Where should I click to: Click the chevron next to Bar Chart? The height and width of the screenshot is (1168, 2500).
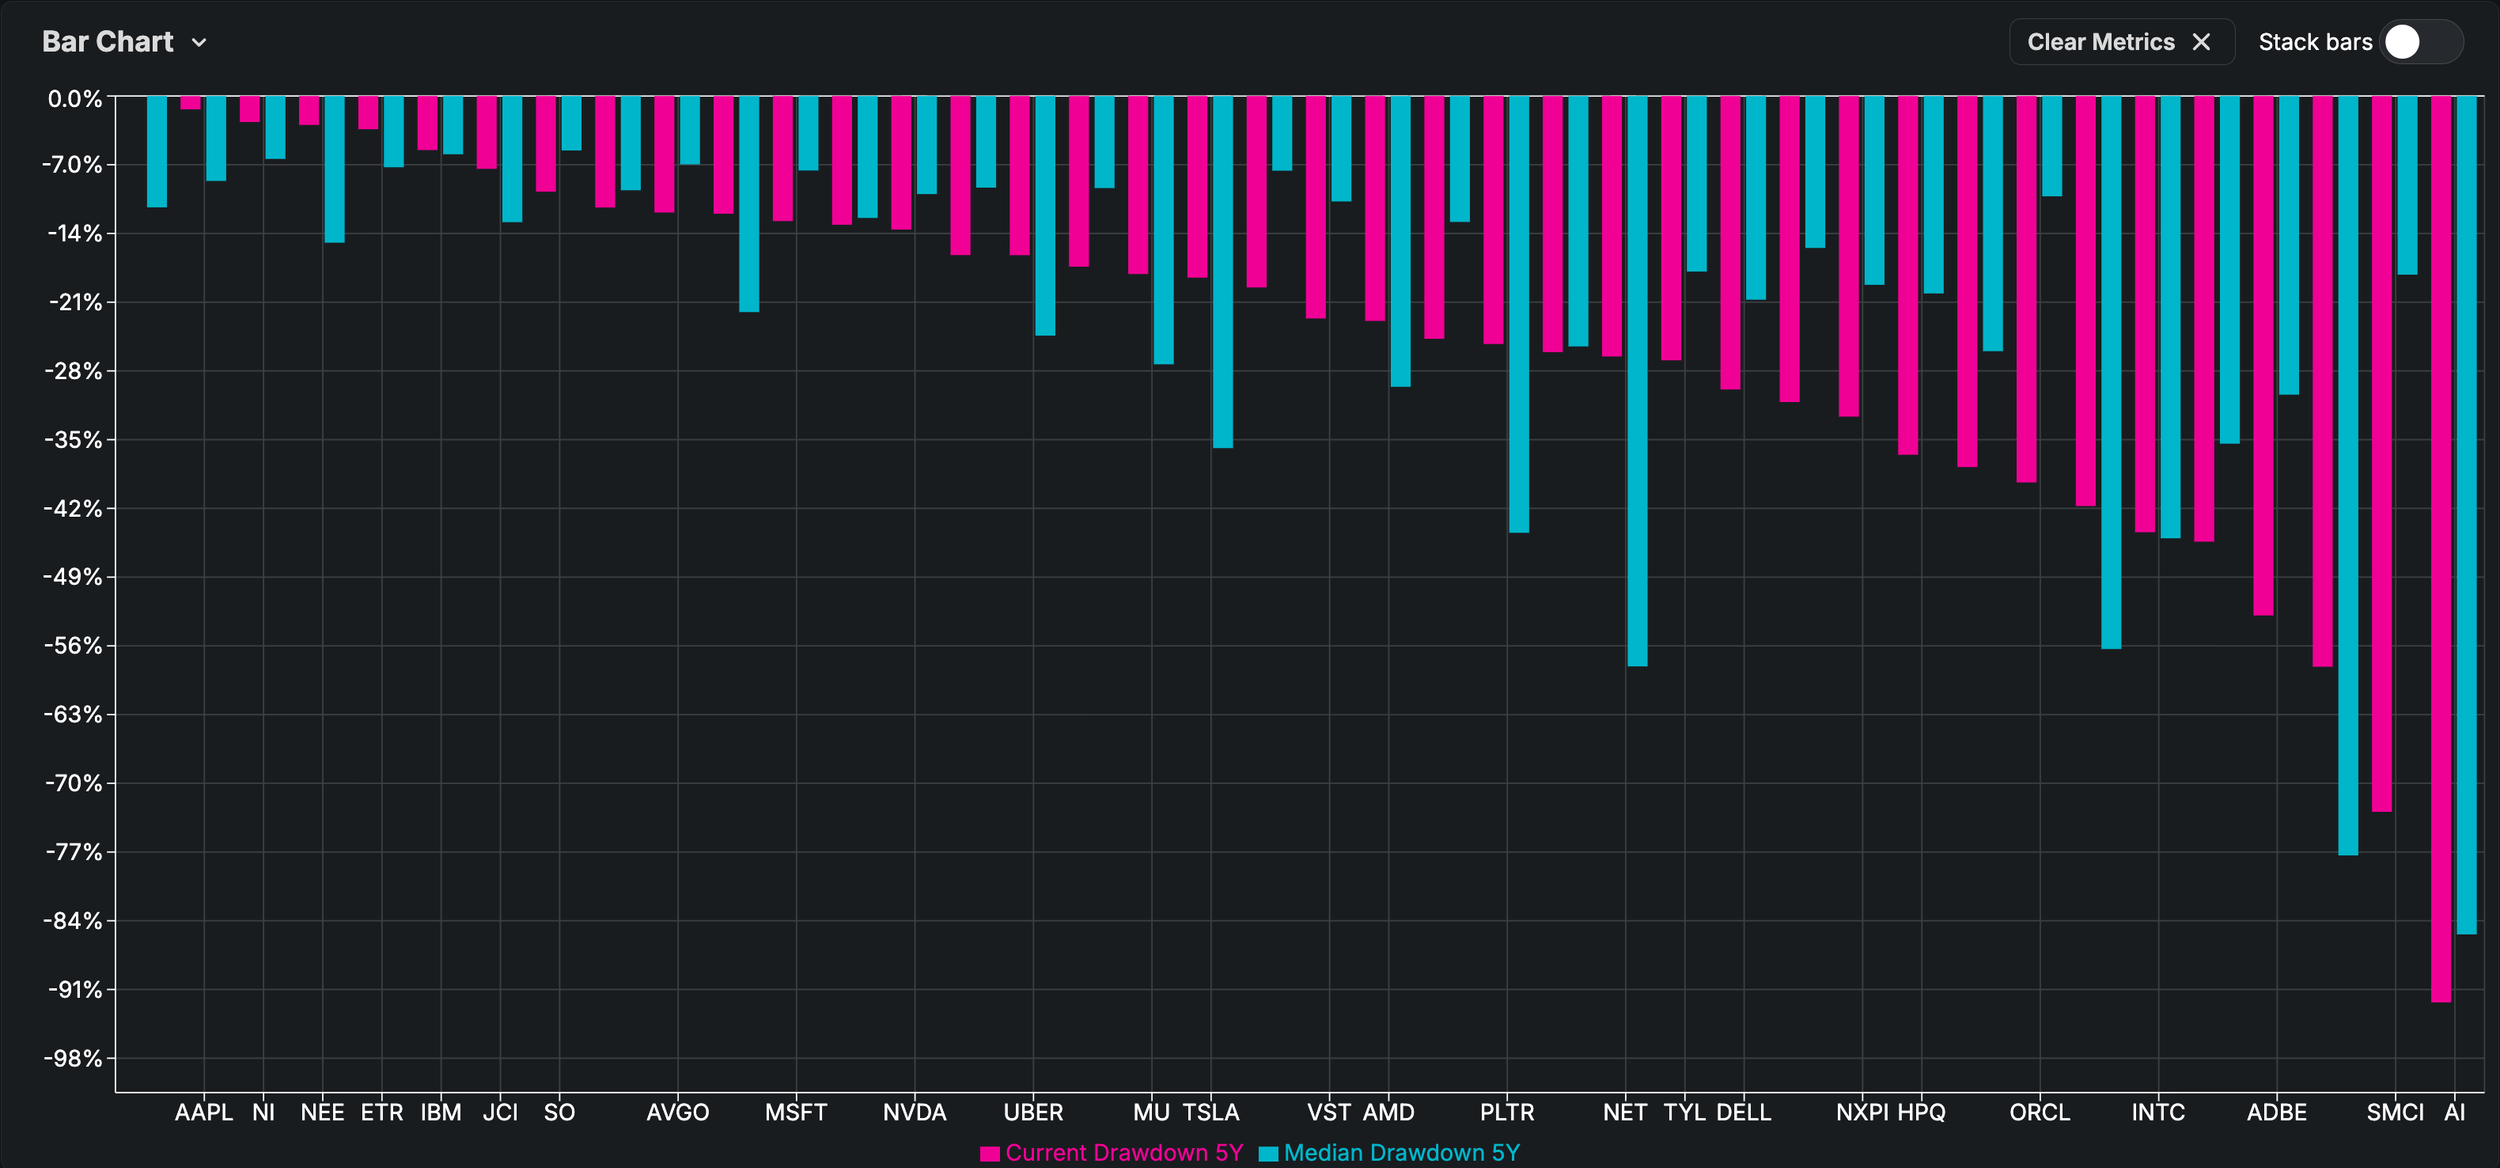[199, 43]
